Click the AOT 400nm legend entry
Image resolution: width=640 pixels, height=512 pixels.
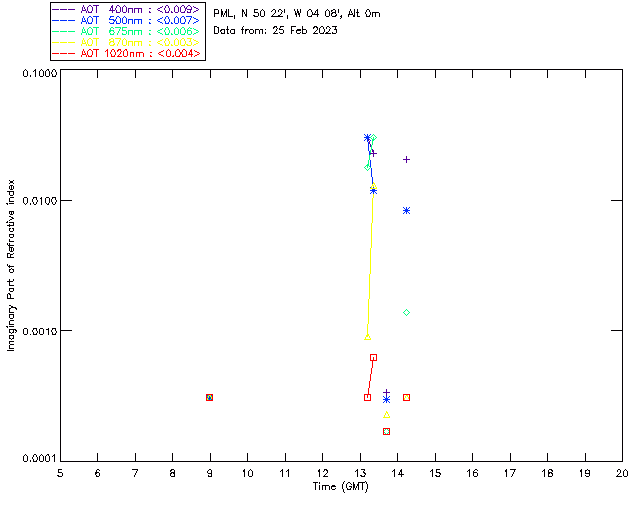(127, 9)
